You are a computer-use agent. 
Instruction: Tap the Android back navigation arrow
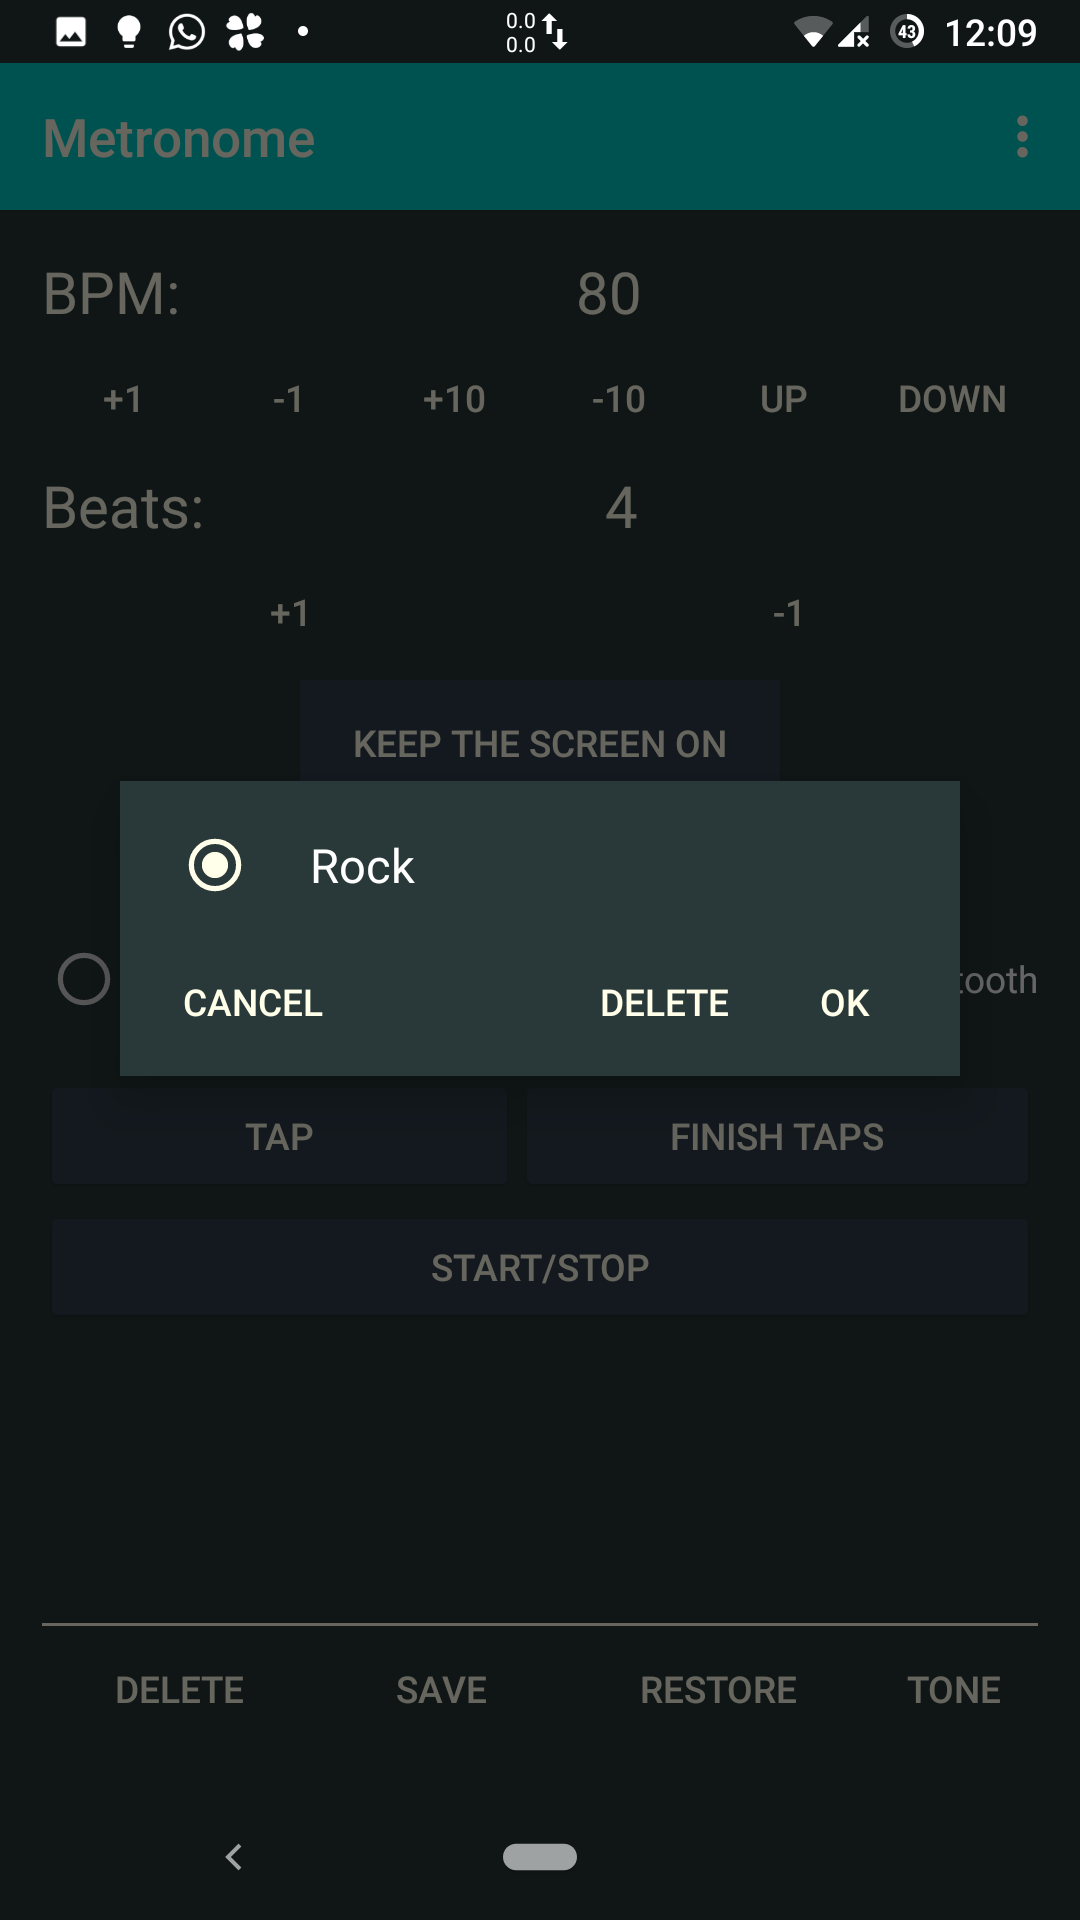[234, 1857]
